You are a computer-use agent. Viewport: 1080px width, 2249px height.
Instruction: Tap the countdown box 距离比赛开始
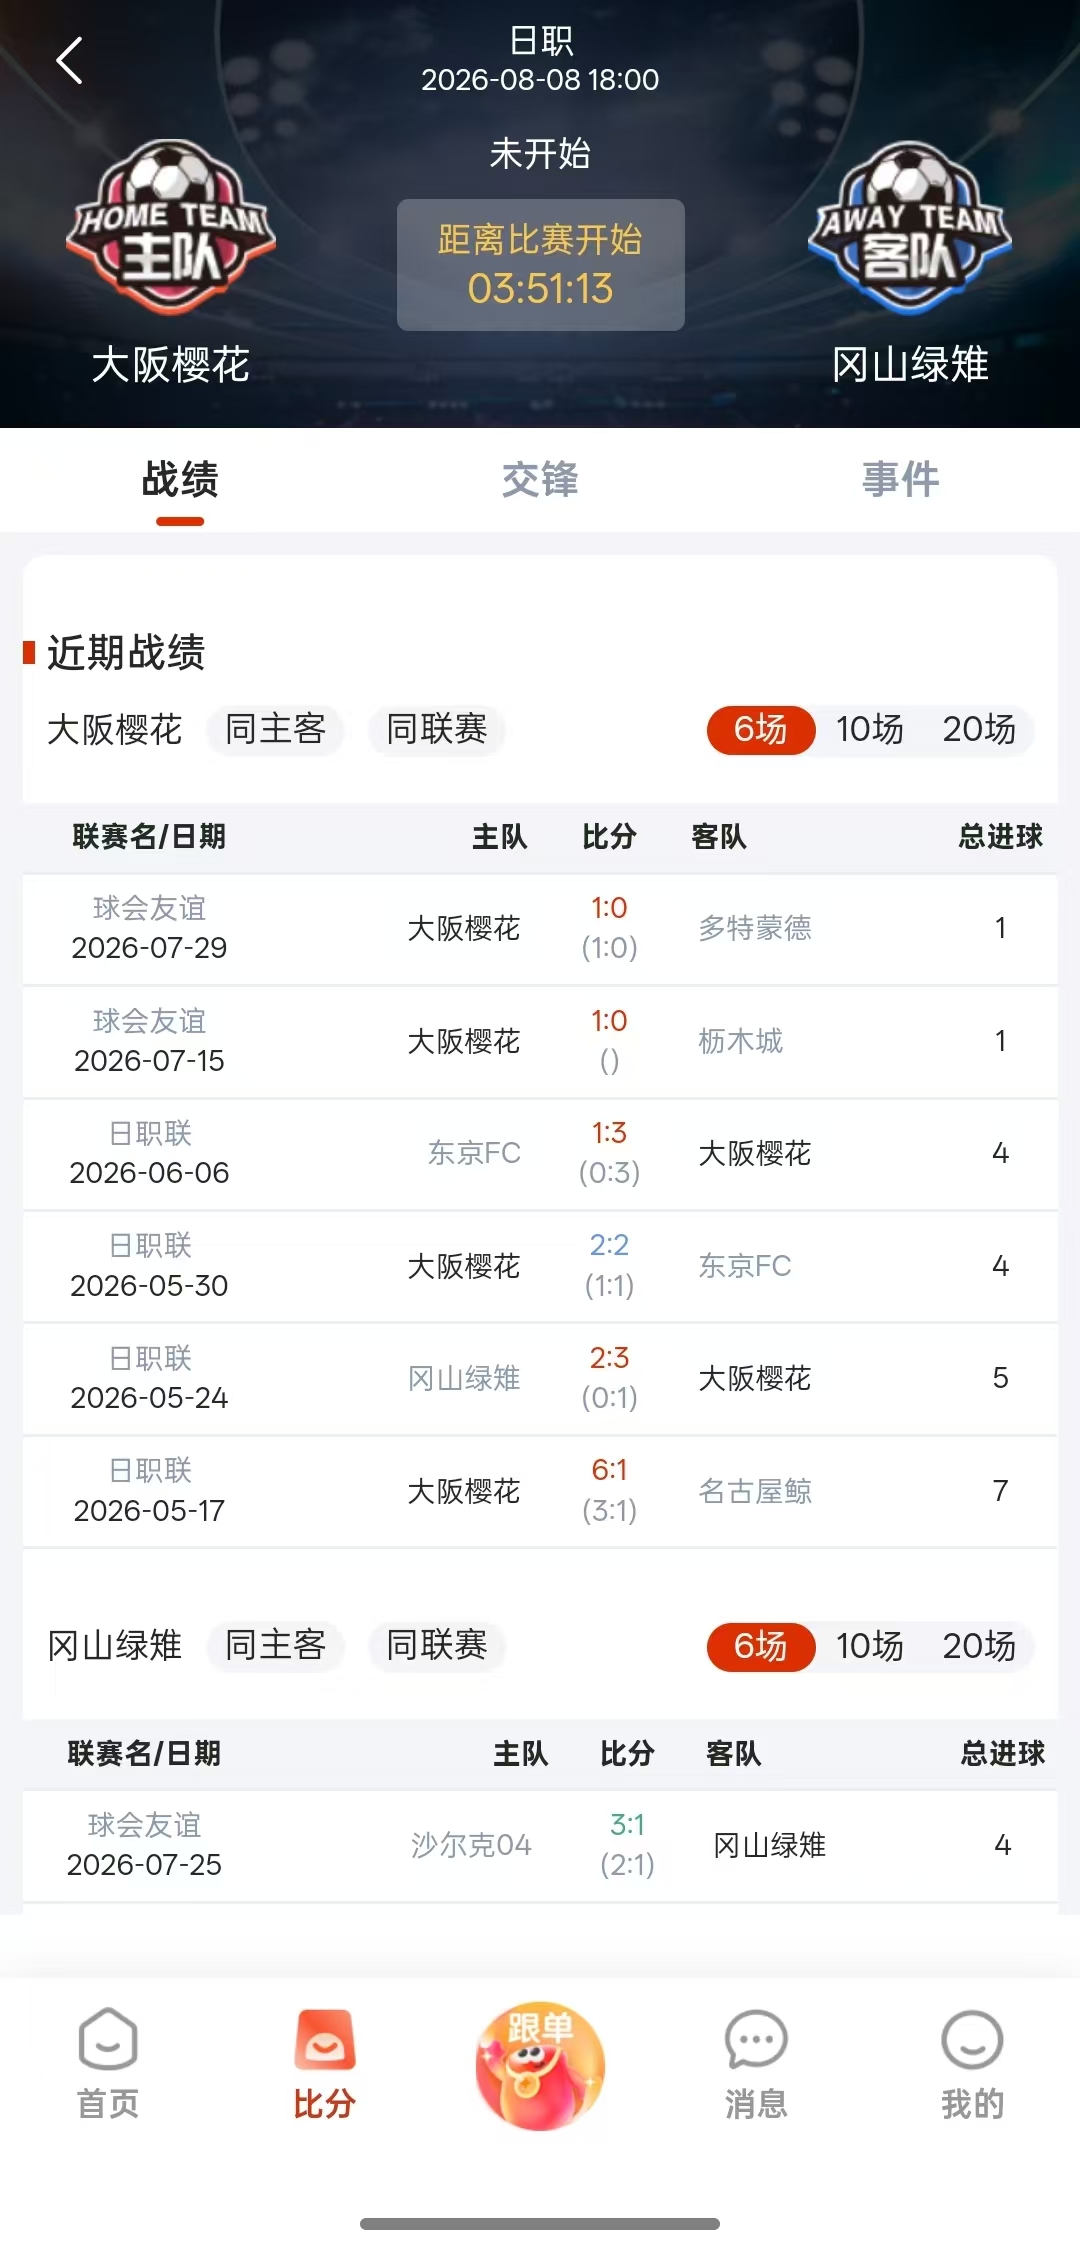coord(541,265)
